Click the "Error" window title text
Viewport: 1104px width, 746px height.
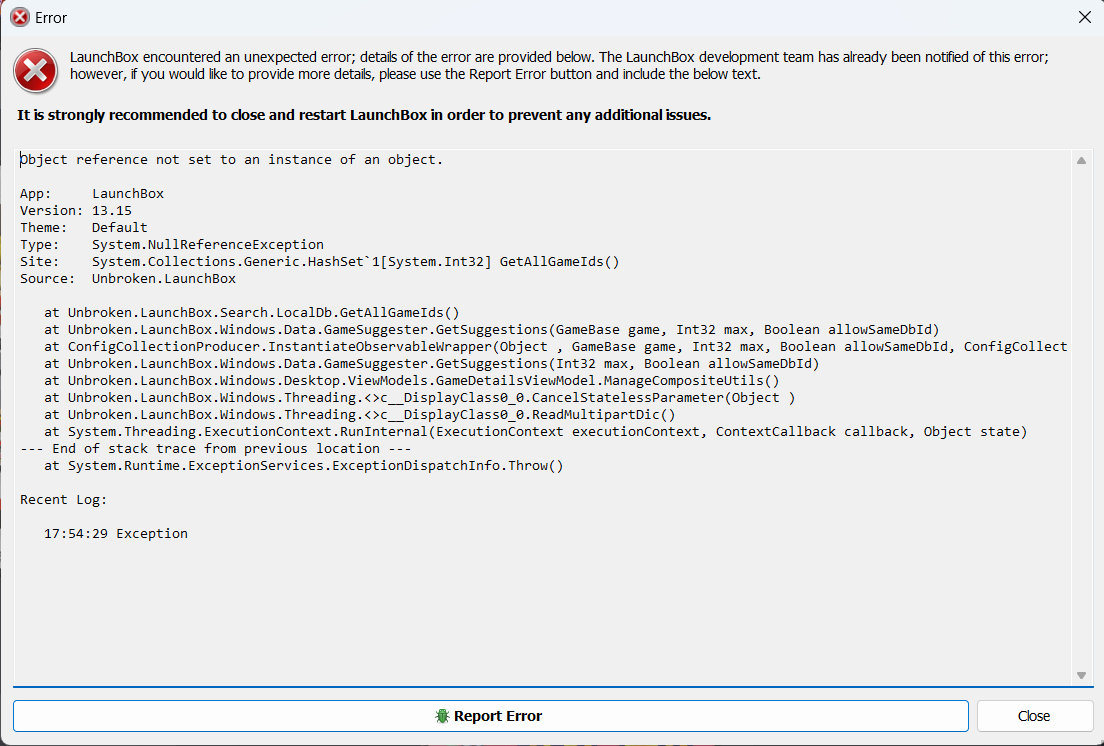(51, 18)
